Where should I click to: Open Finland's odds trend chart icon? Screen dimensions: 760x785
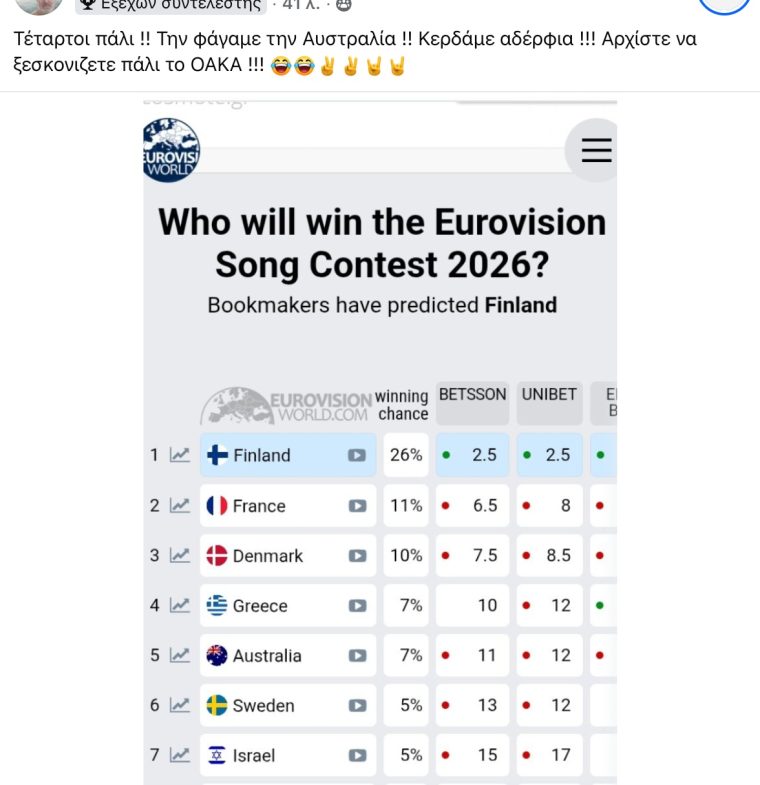(180, 455)
